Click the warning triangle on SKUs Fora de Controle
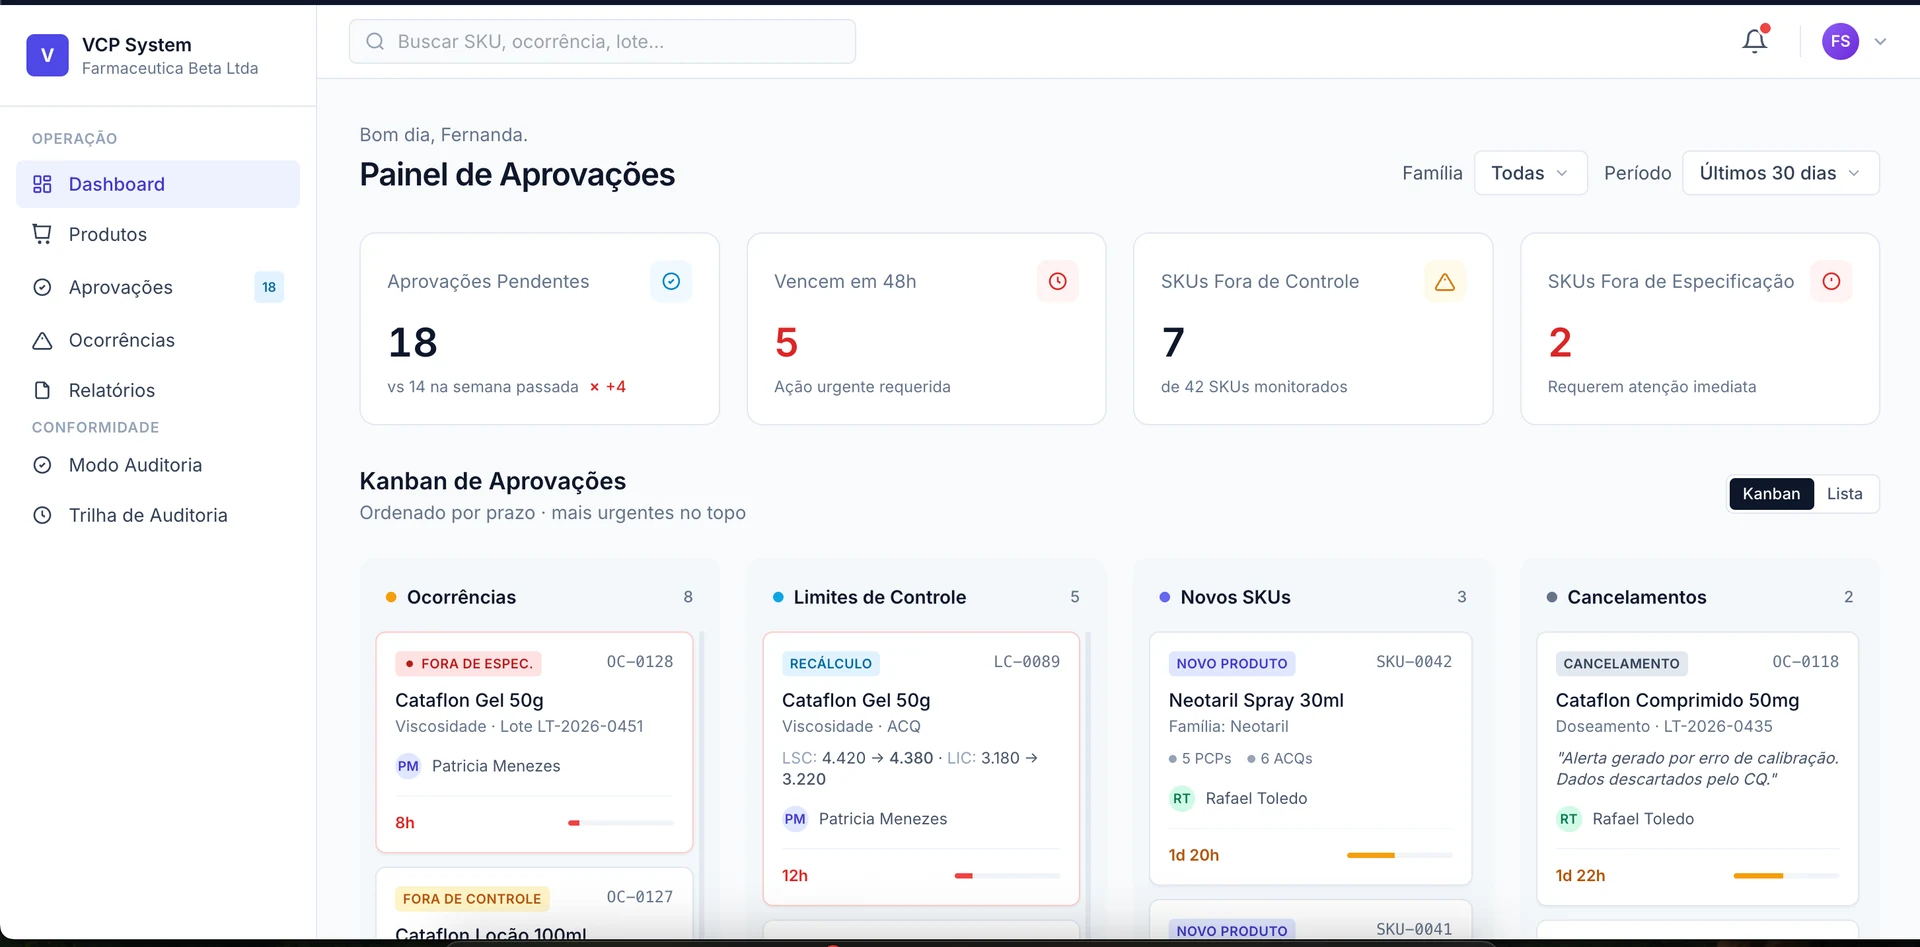 coord(1444,282)
